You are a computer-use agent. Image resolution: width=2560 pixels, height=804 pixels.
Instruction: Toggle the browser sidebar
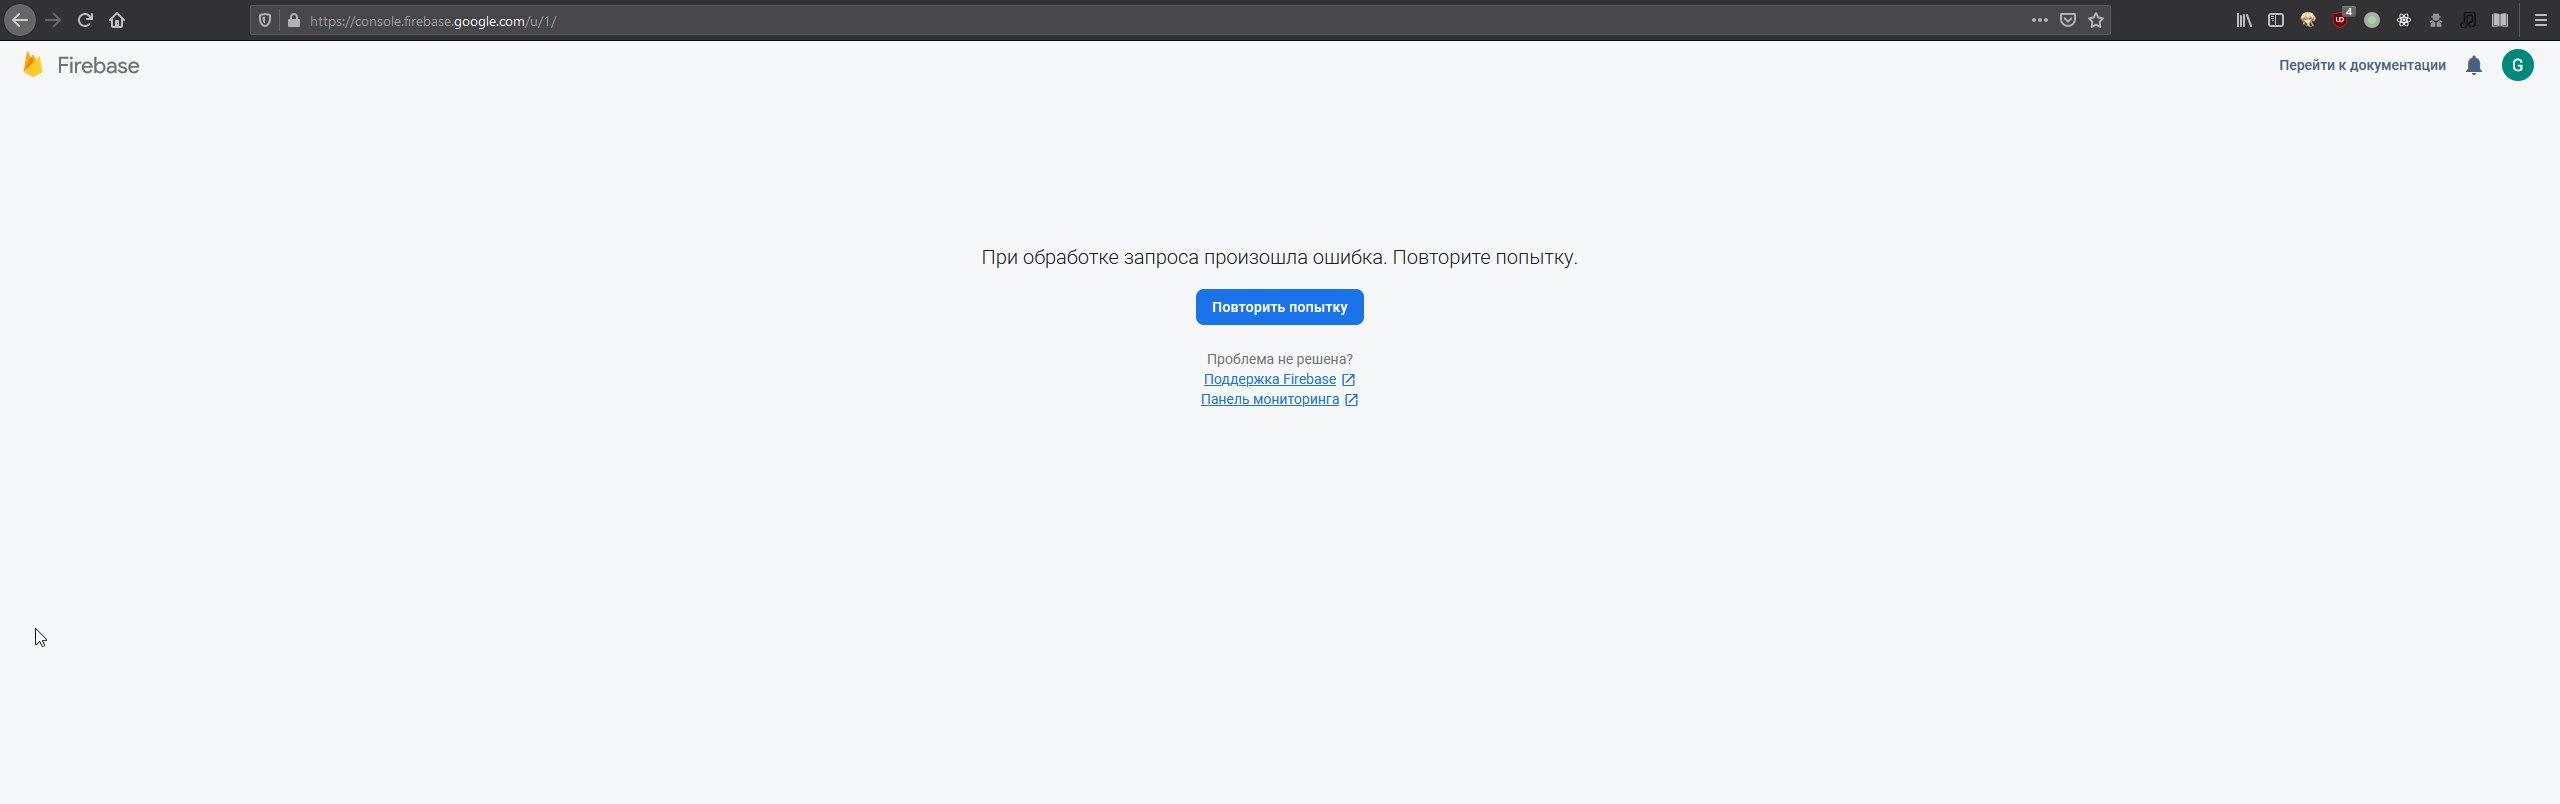[2276, 20]
